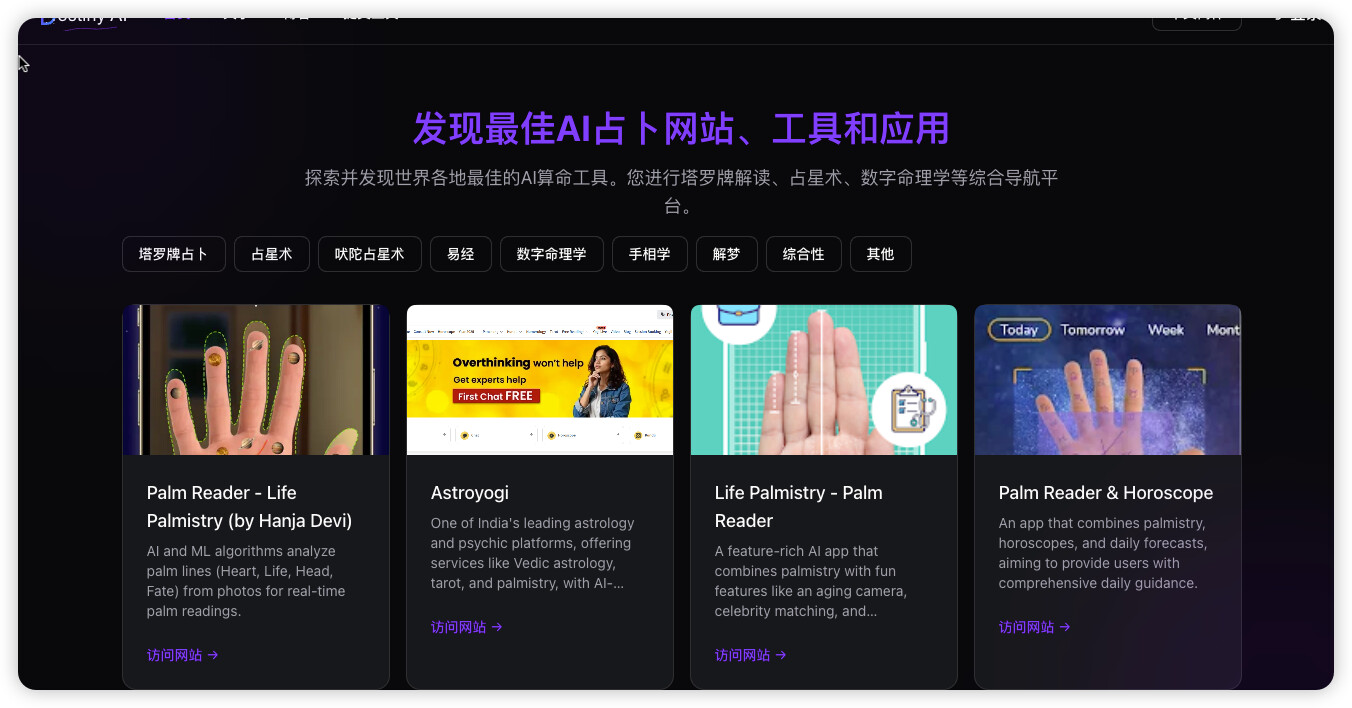Click the 探索并发现世界各地 subtitle paragraph
This screenshot has height=708, width=1352.
click(681, 192)
